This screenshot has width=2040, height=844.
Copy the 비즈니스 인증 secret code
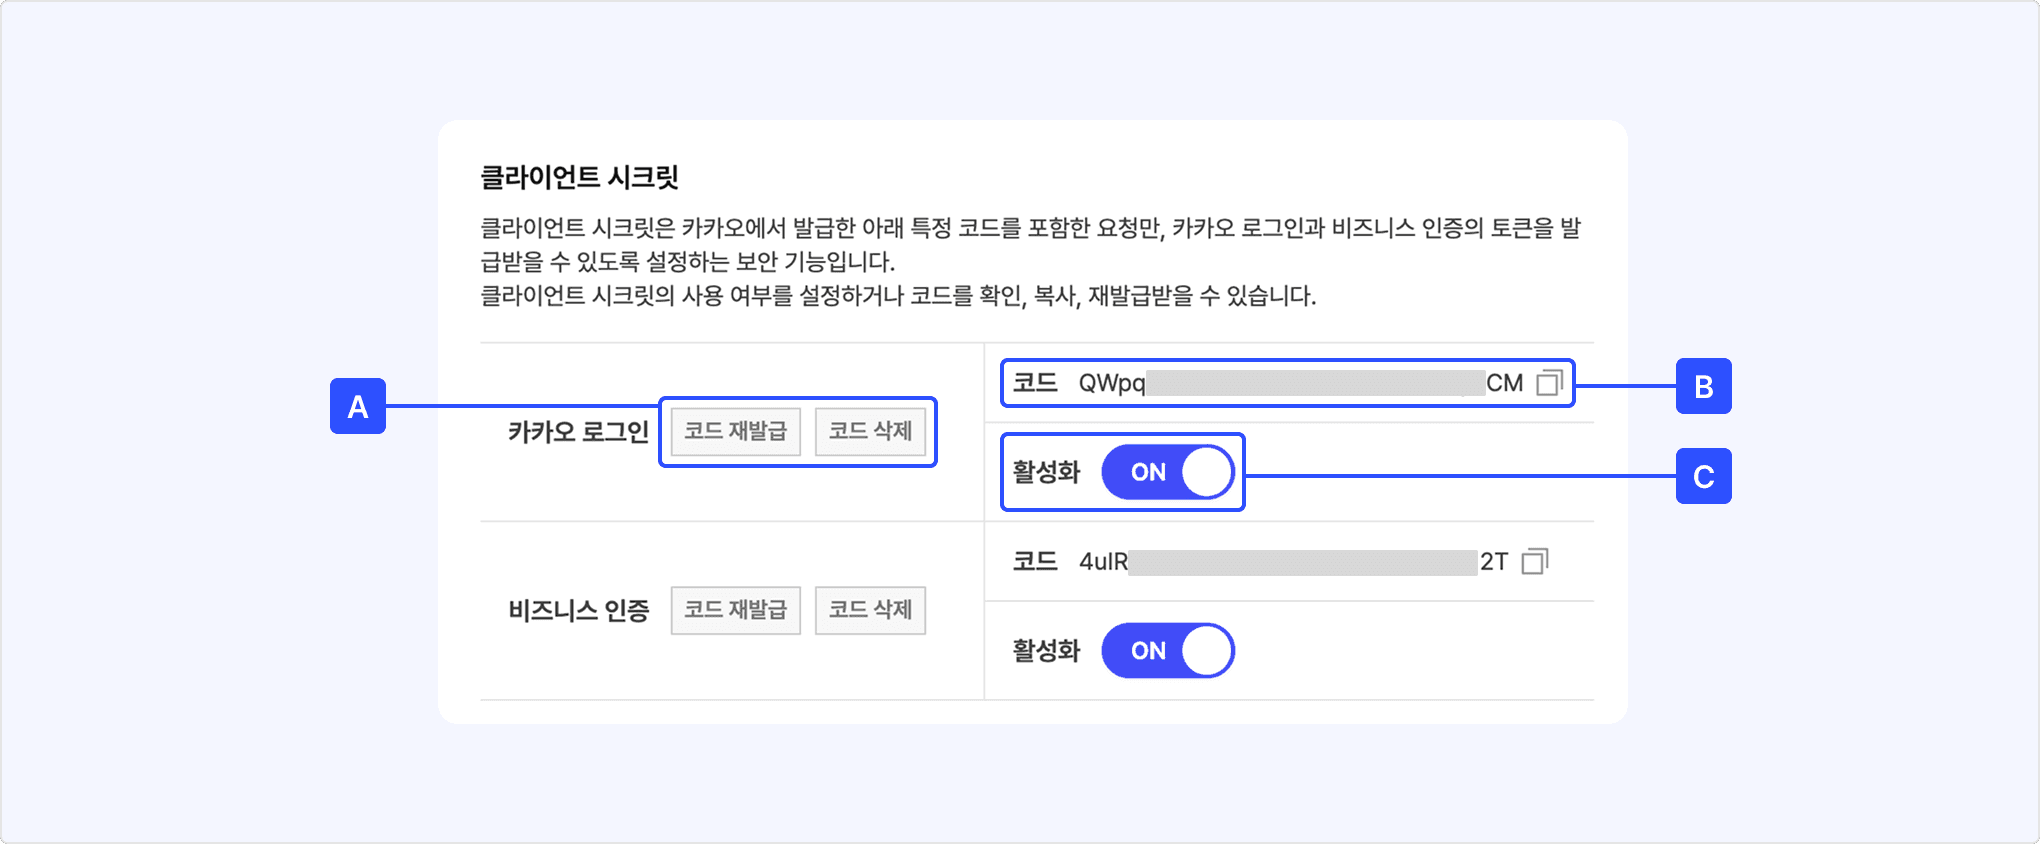[x=1534, y=561]
